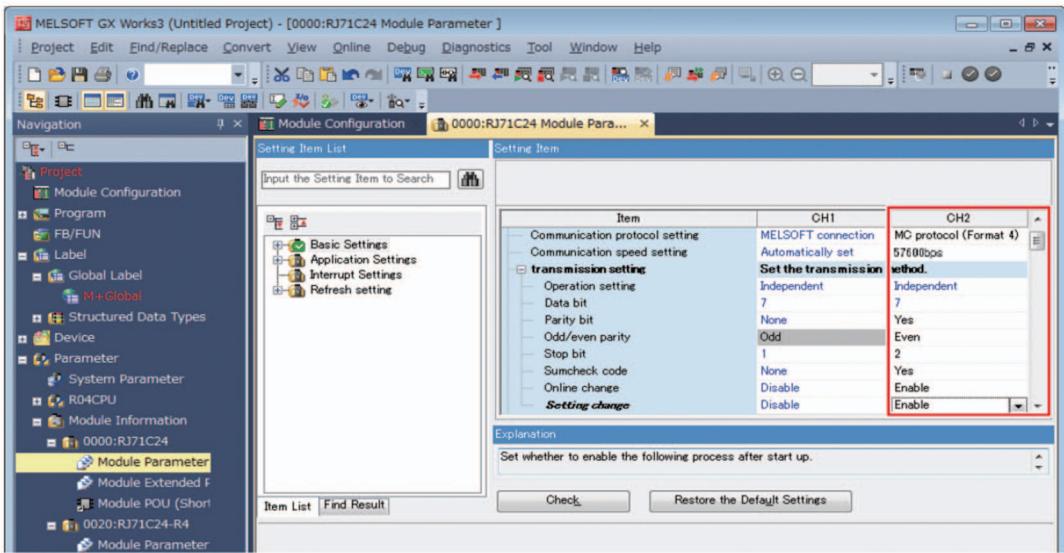Open the CH2 Setting change Enable dropdown

(x=1017, y=406)
